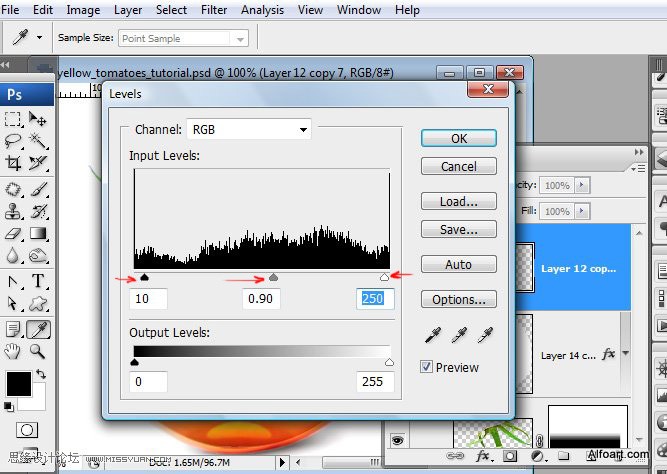Select the Move tool
This screenshot has width=667, height=474.
(x=37, y=119)
